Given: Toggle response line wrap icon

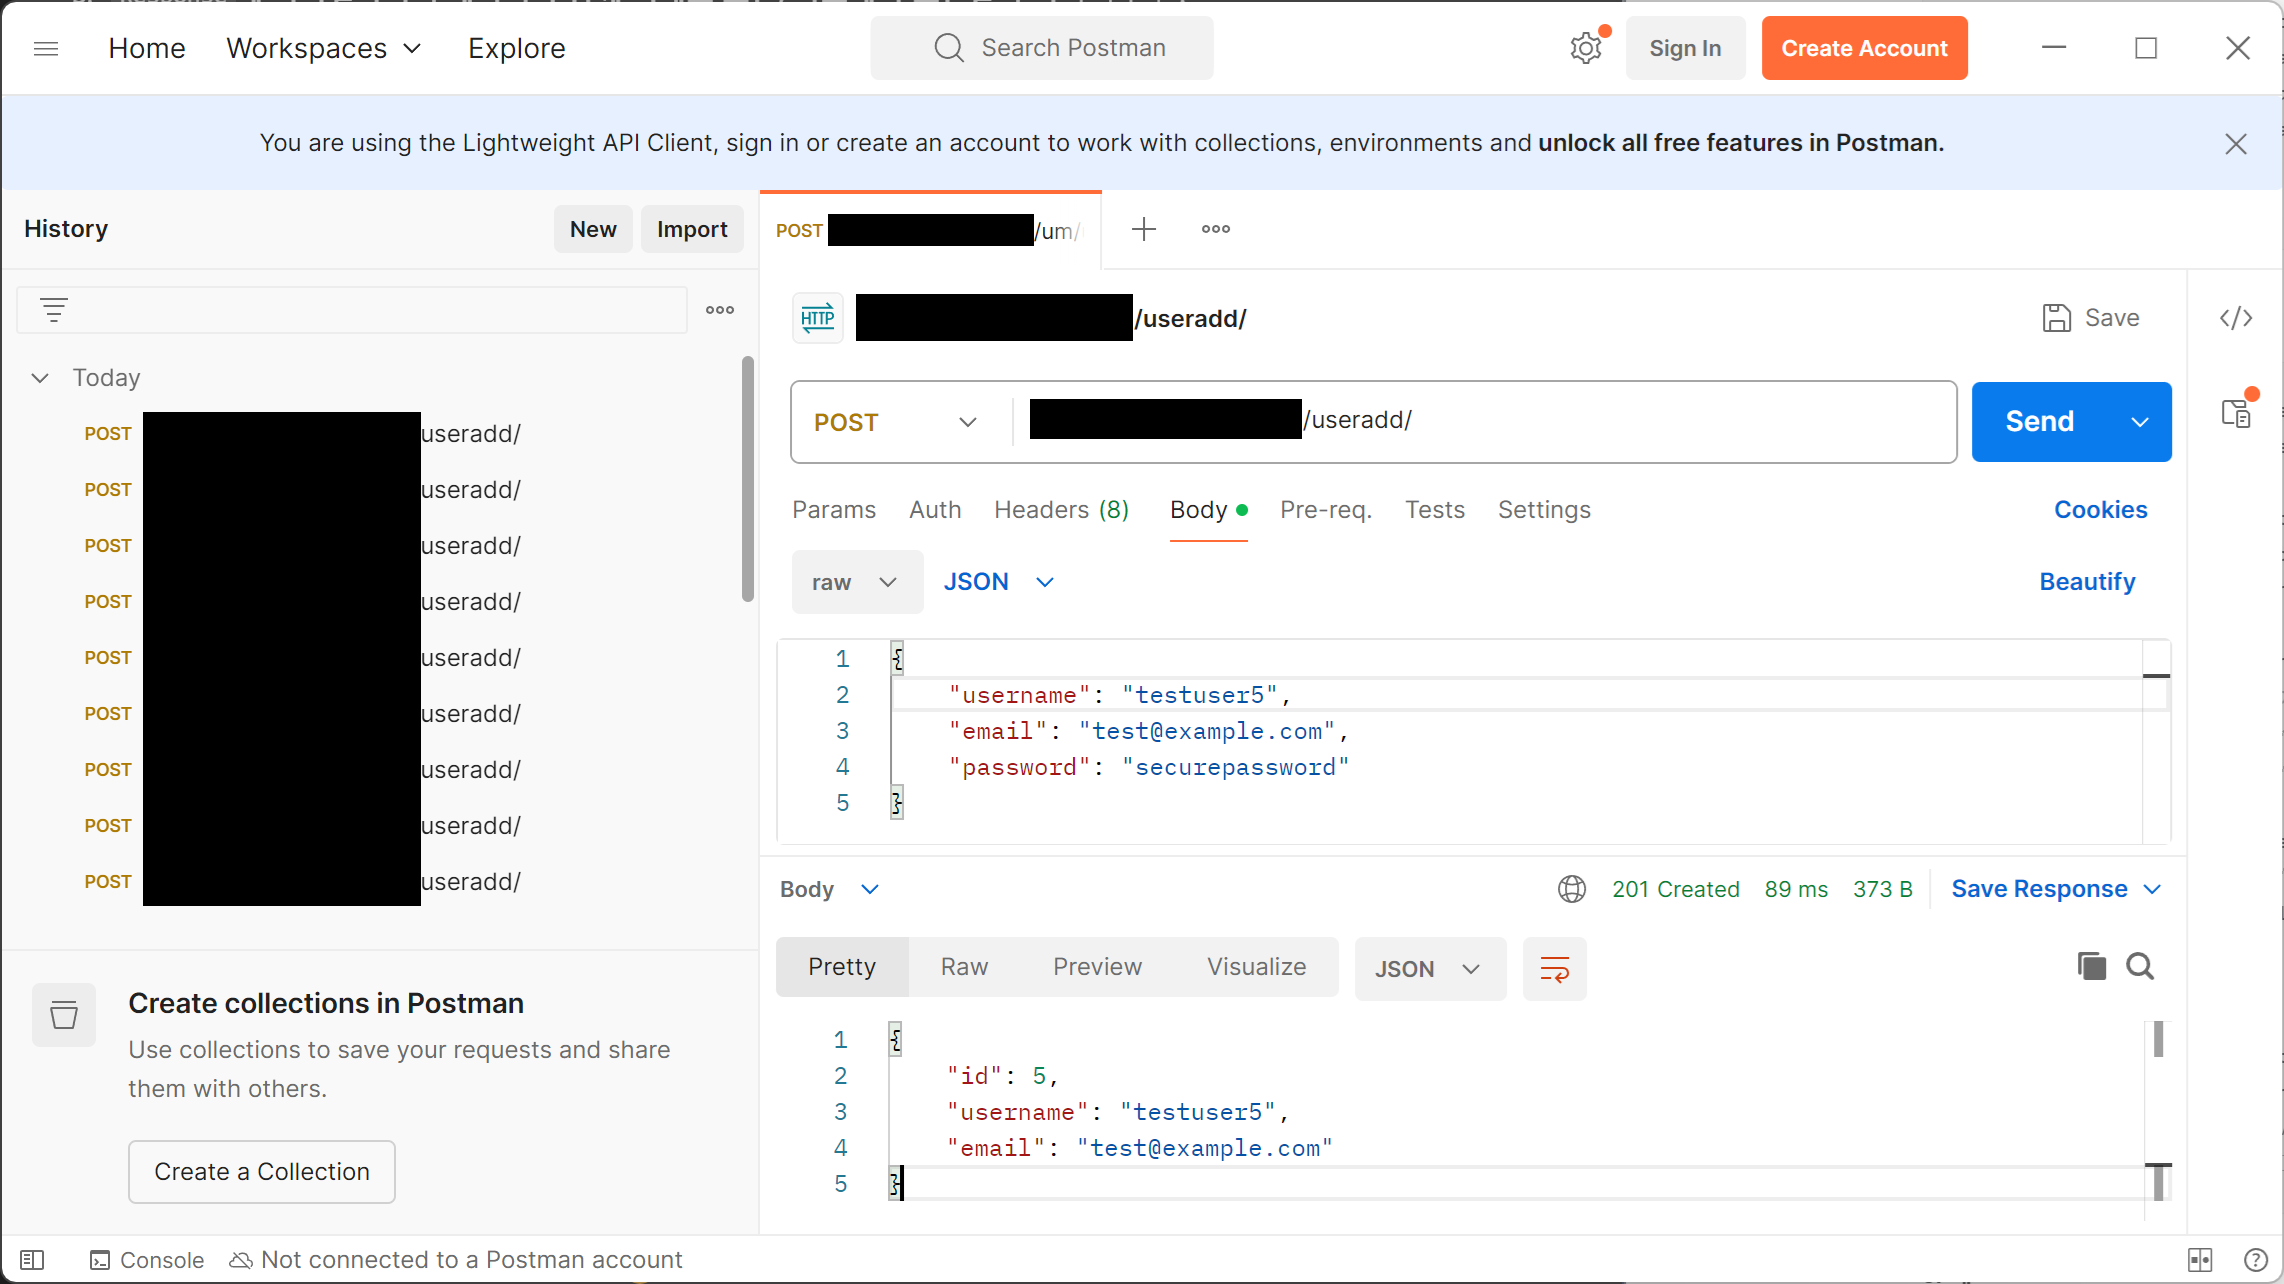Looking at the screenshot, I should [x=1554, y=969].
